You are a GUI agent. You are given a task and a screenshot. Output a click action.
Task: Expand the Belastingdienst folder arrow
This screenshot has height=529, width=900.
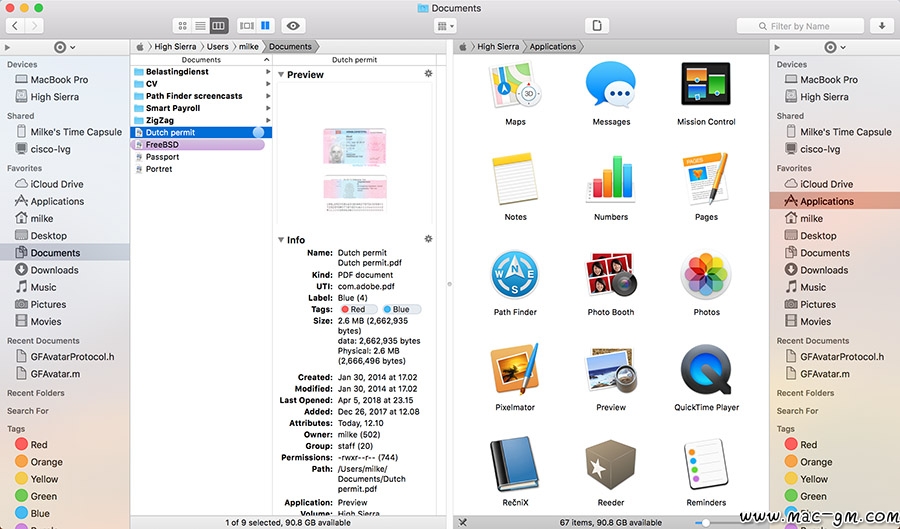point(267,72)
